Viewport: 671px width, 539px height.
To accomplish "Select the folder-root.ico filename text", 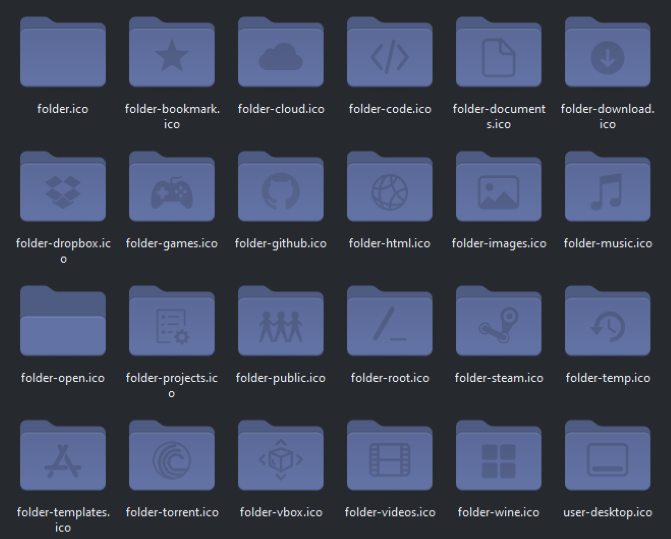I will [390, 378].
